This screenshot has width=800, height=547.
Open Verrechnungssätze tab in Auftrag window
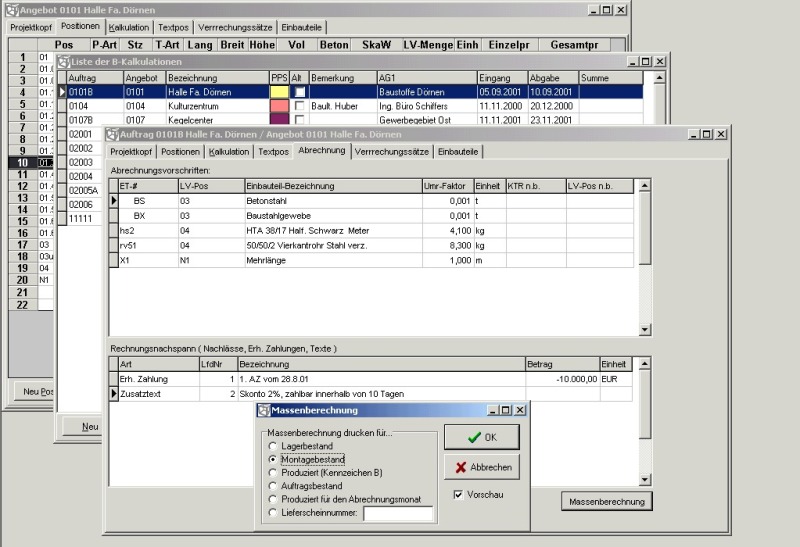pyautogui.click(x=391, y=152)
